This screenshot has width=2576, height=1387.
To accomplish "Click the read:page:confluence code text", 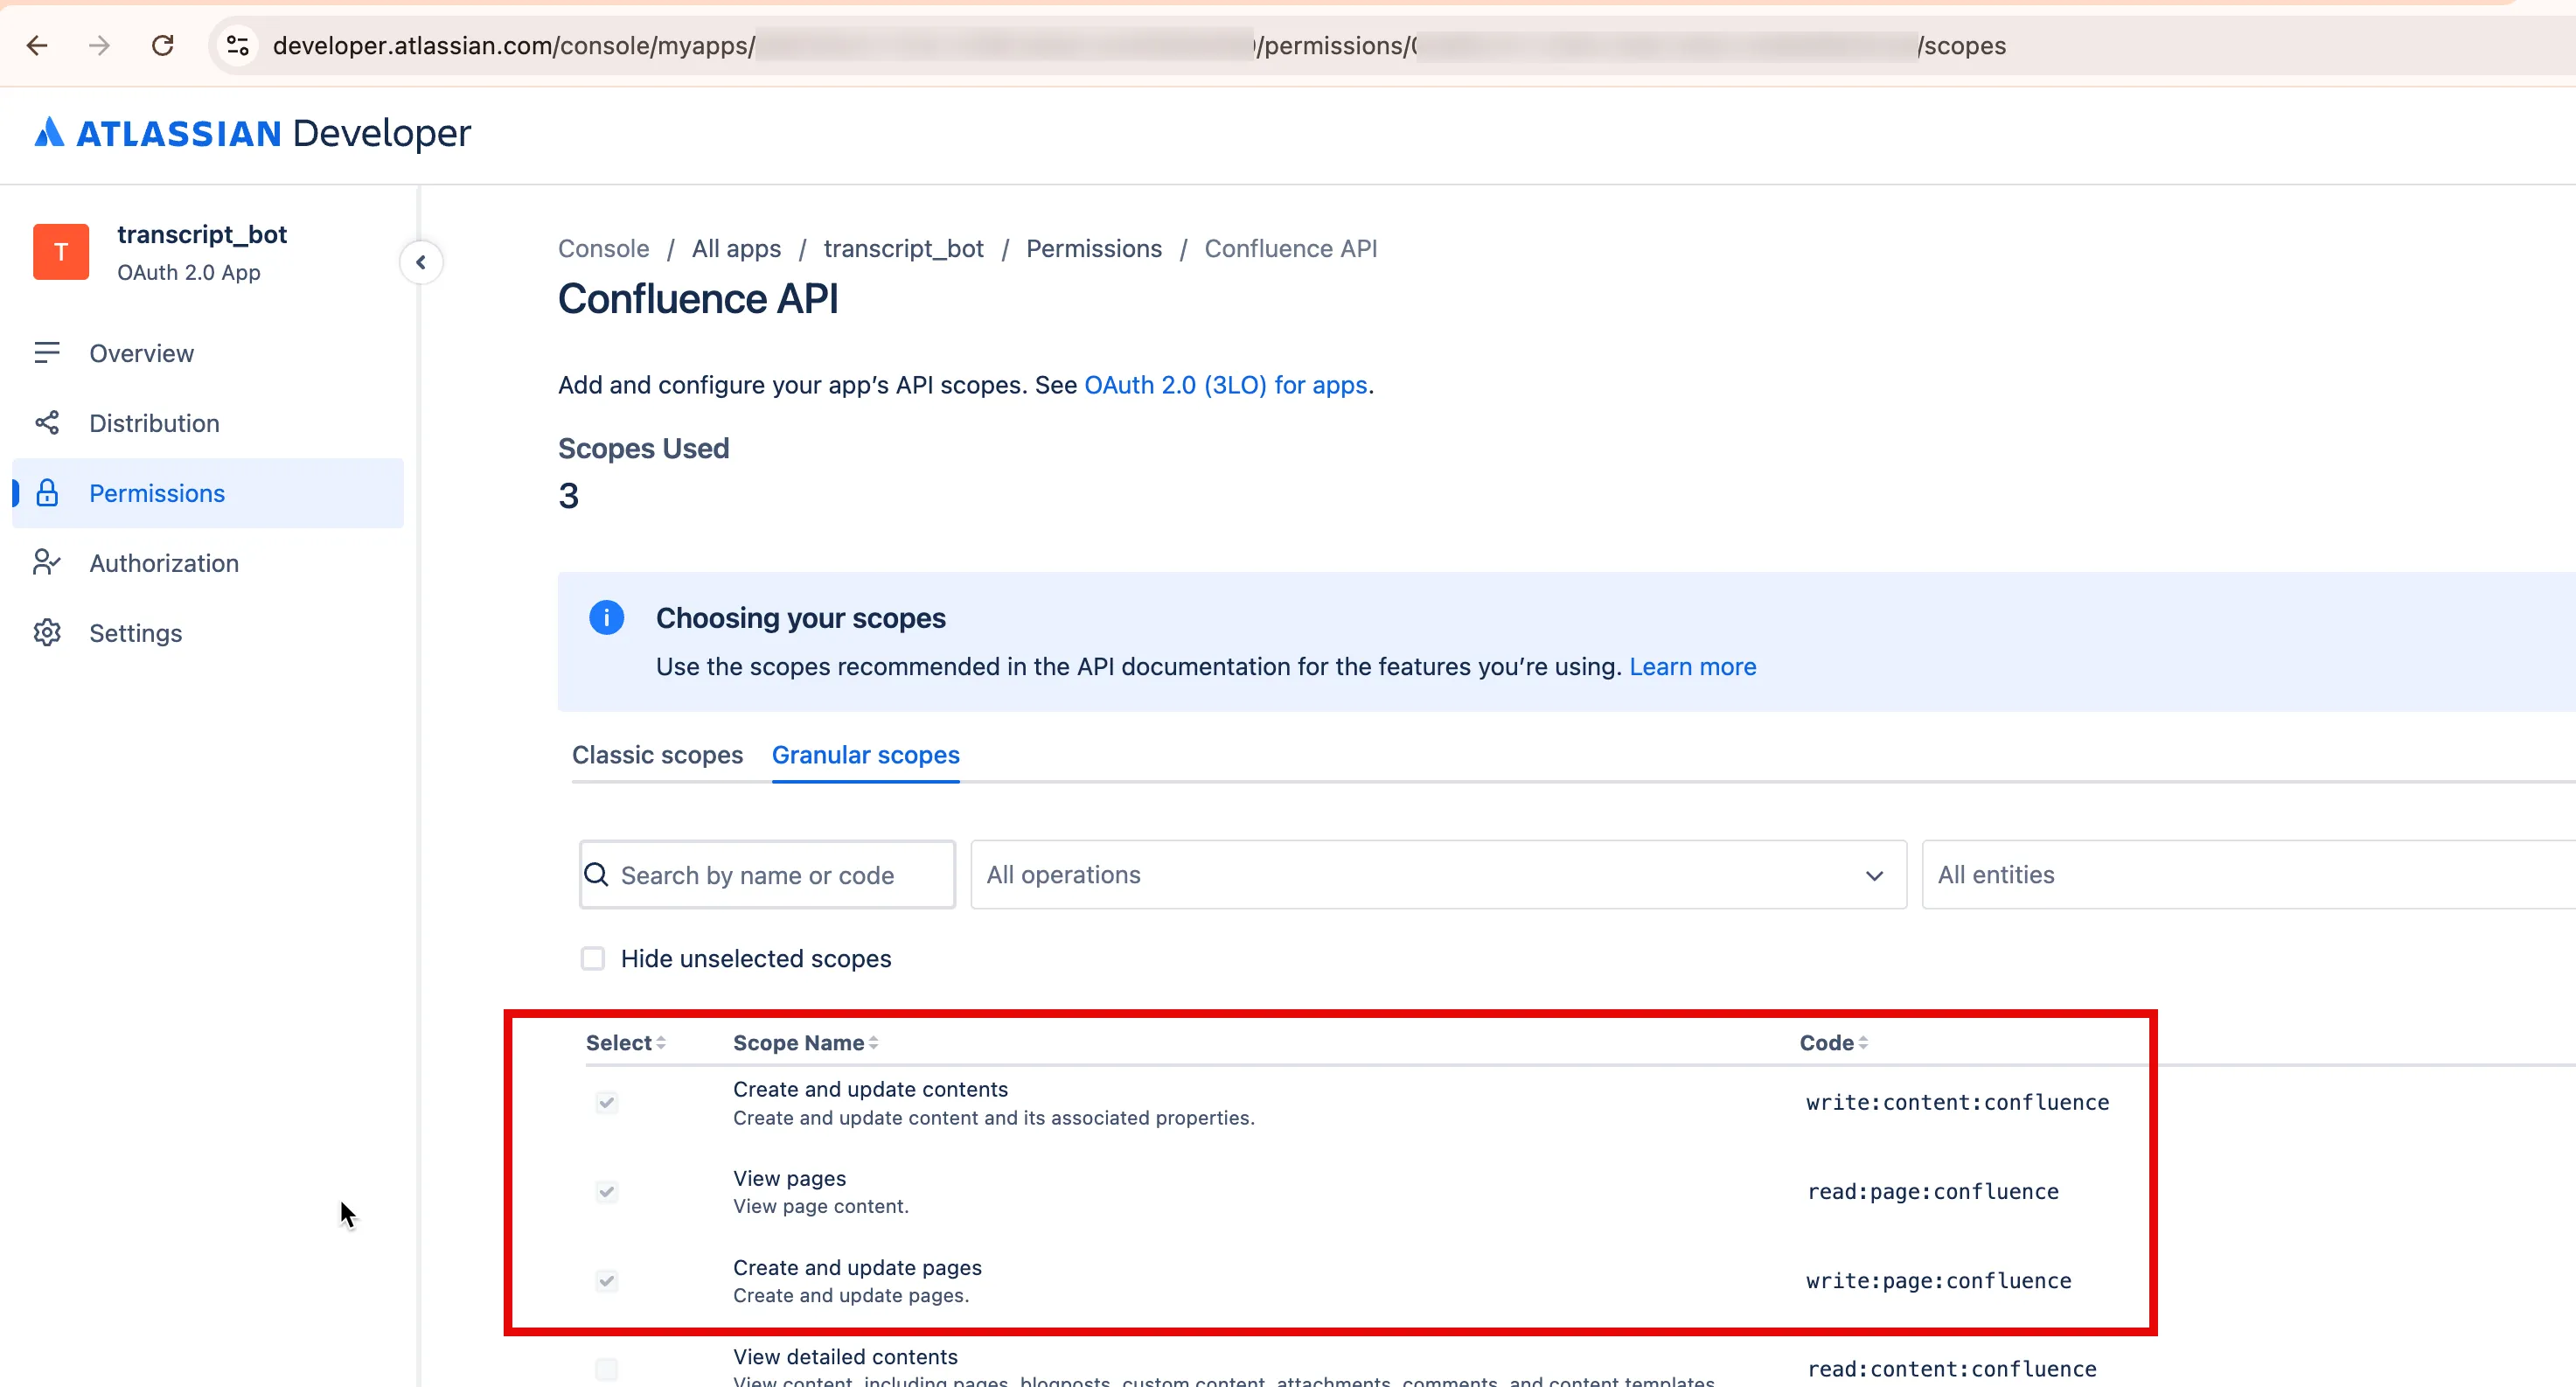I will pyautogui.click(x=1932, y=1192).
